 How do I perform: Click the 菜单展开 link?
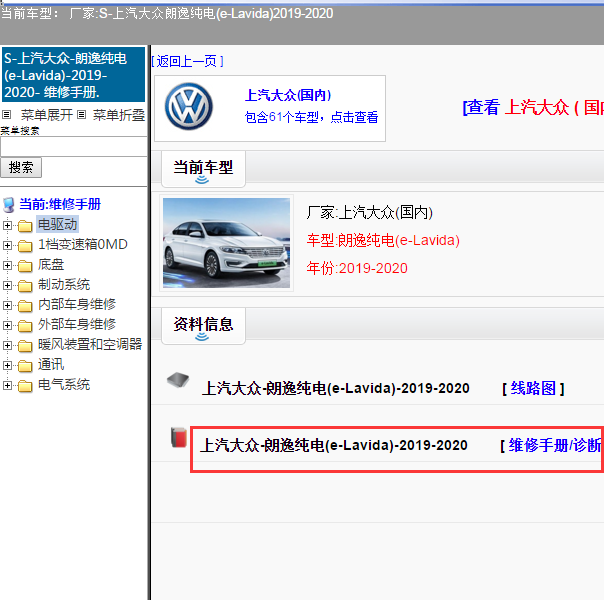click(x=47, y=115)
